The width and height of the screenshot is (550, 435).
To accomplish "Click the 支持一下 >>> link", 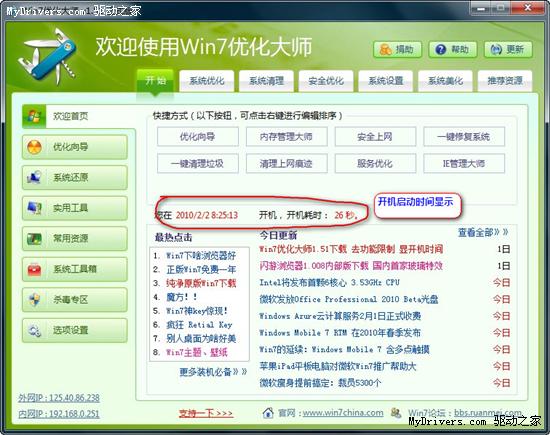I will 206,413.
